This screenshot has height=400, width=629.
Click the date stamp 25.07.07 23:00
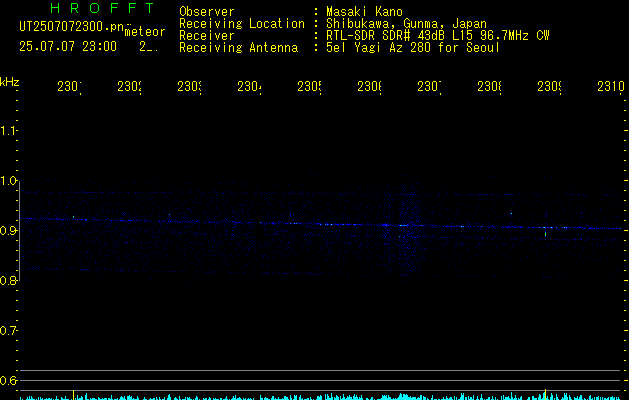pyautogui.click(x=68, y=47)
